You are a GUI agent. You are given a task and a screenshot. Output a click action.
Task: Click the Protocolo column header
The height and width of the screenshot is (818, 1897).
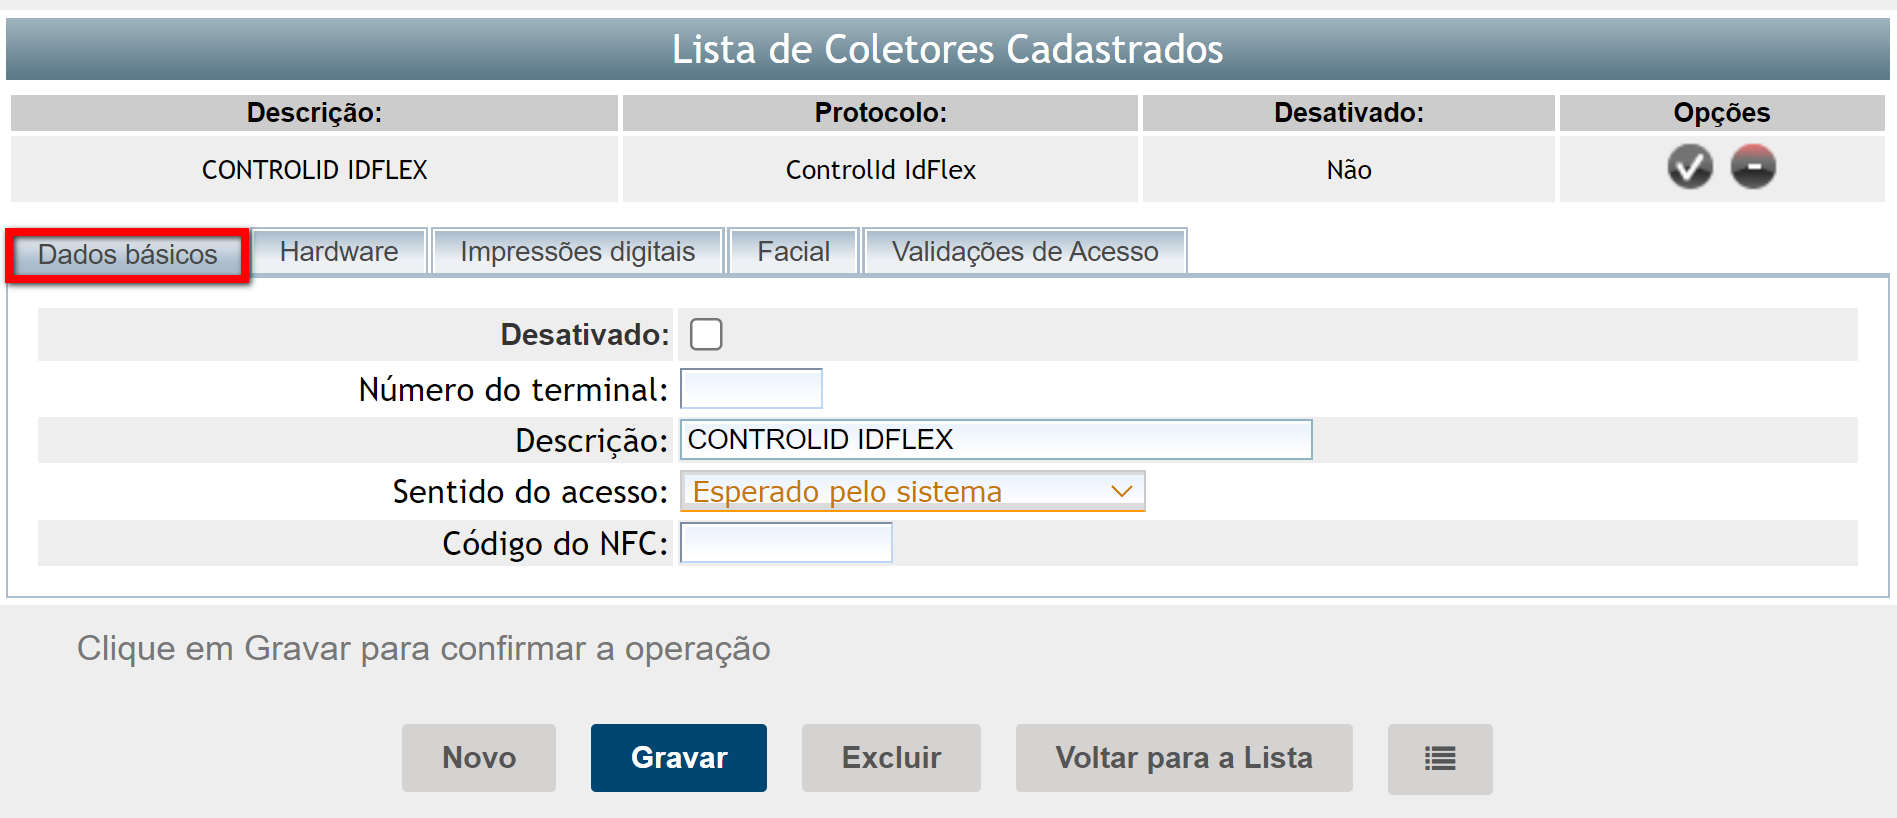click(x=880, y=113)
